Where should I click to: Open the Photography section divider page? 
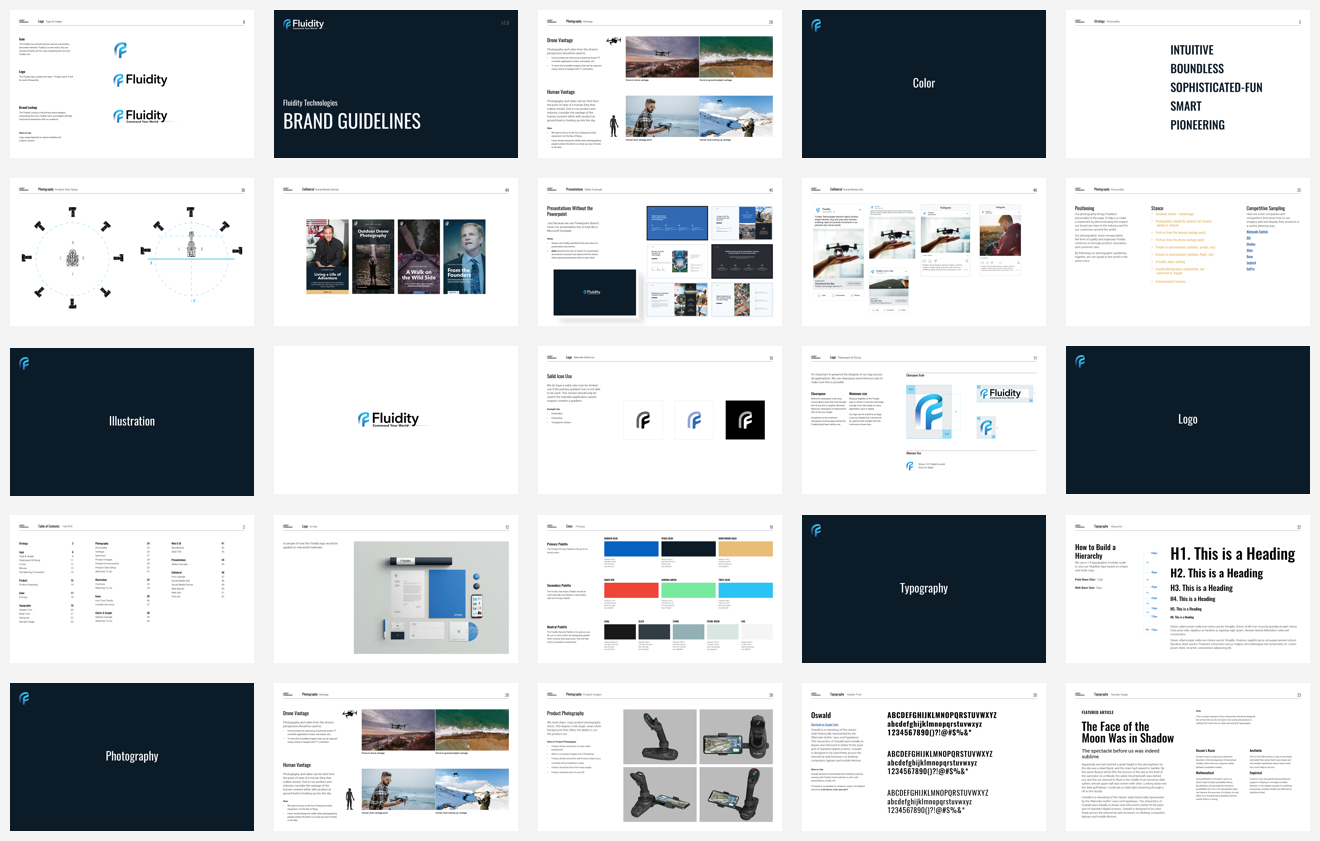[x=132, y=757]
